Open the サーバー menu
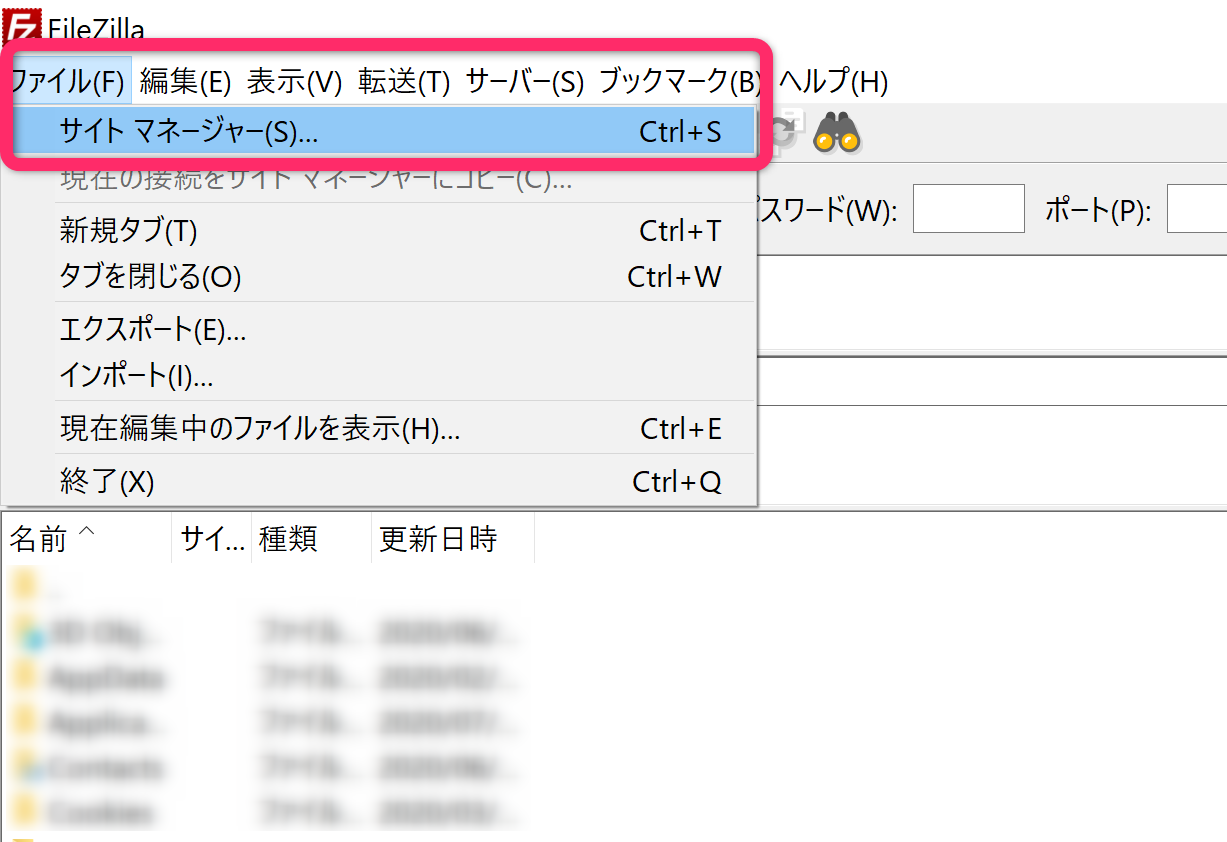Screen dimensions: 1227x842 (522, 83)
